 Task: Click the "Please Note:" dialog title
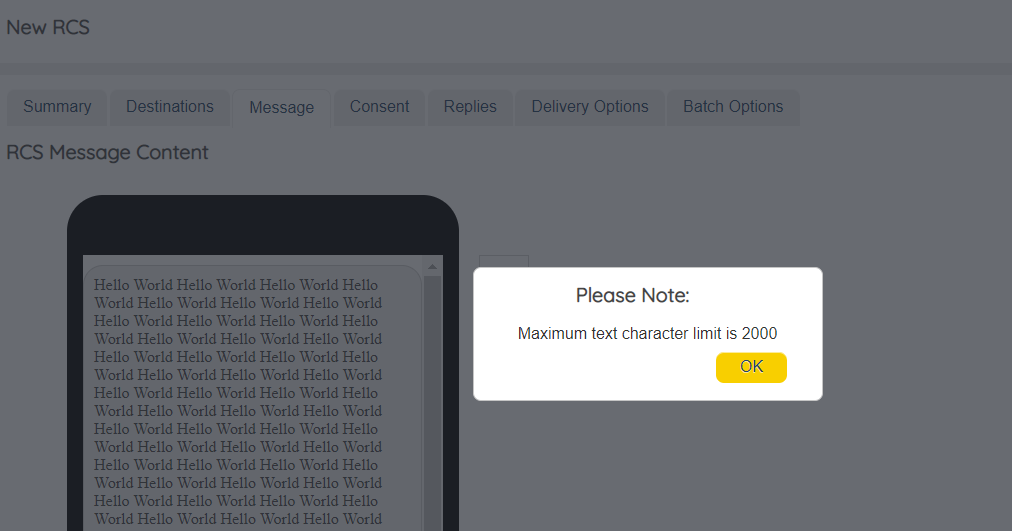click(x=632, y=296)
